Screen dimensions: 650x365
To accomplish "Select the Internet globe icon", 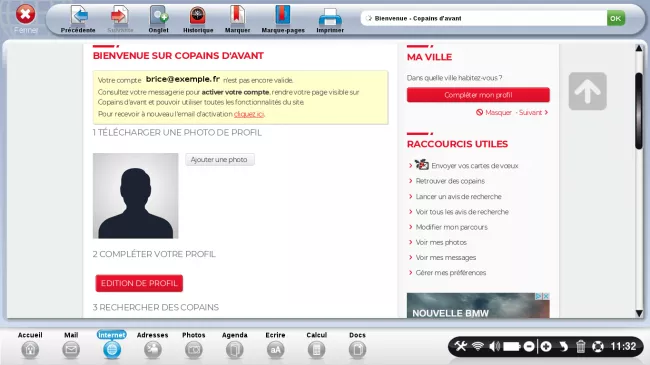I will 112,350.
